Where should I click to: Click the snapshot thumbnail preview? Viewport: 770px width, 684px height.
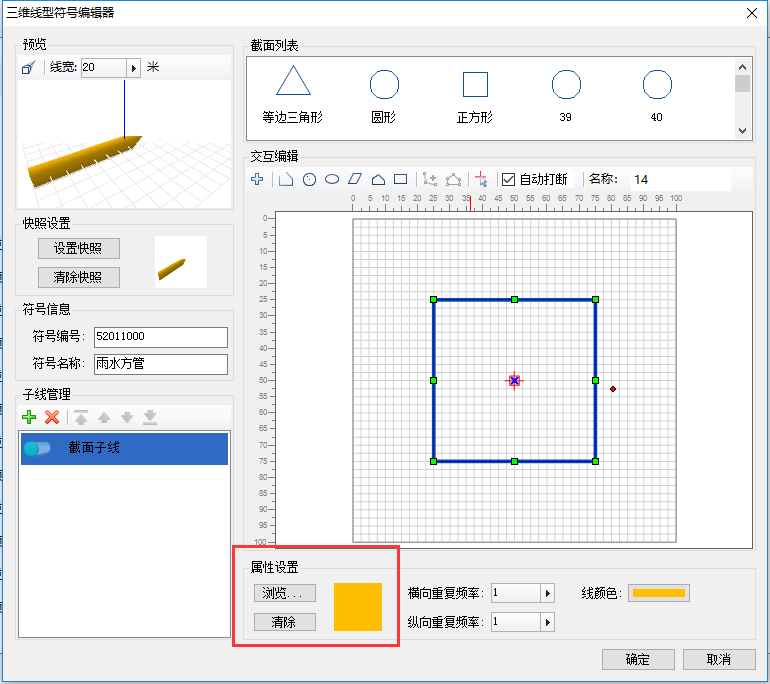pos(181,262)
